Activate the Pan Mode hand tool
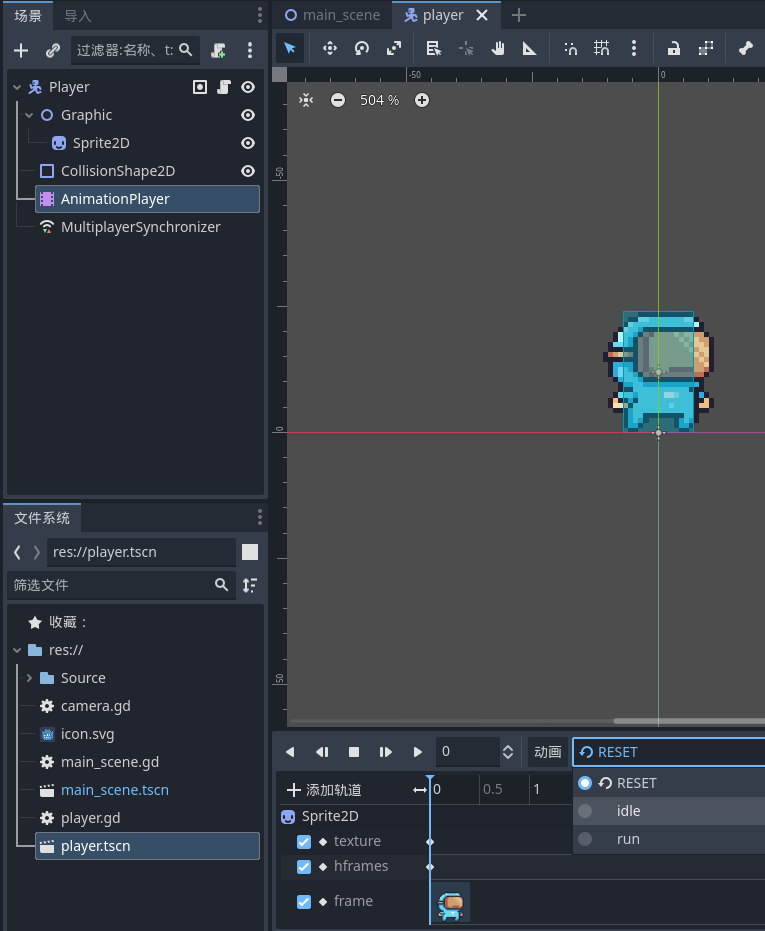 498,48
